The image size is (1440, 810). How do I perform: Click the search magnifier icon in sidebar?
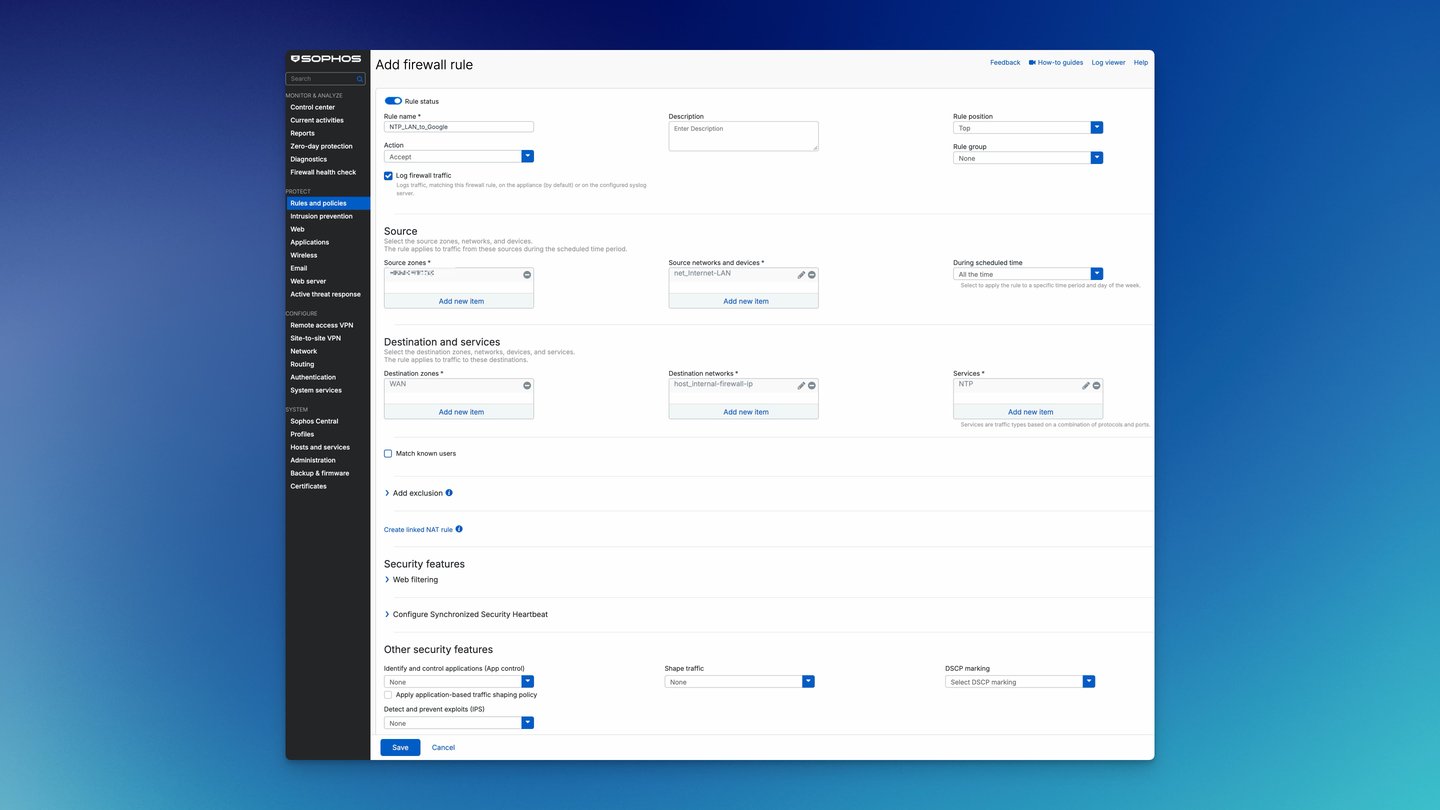tap(360, 78)
